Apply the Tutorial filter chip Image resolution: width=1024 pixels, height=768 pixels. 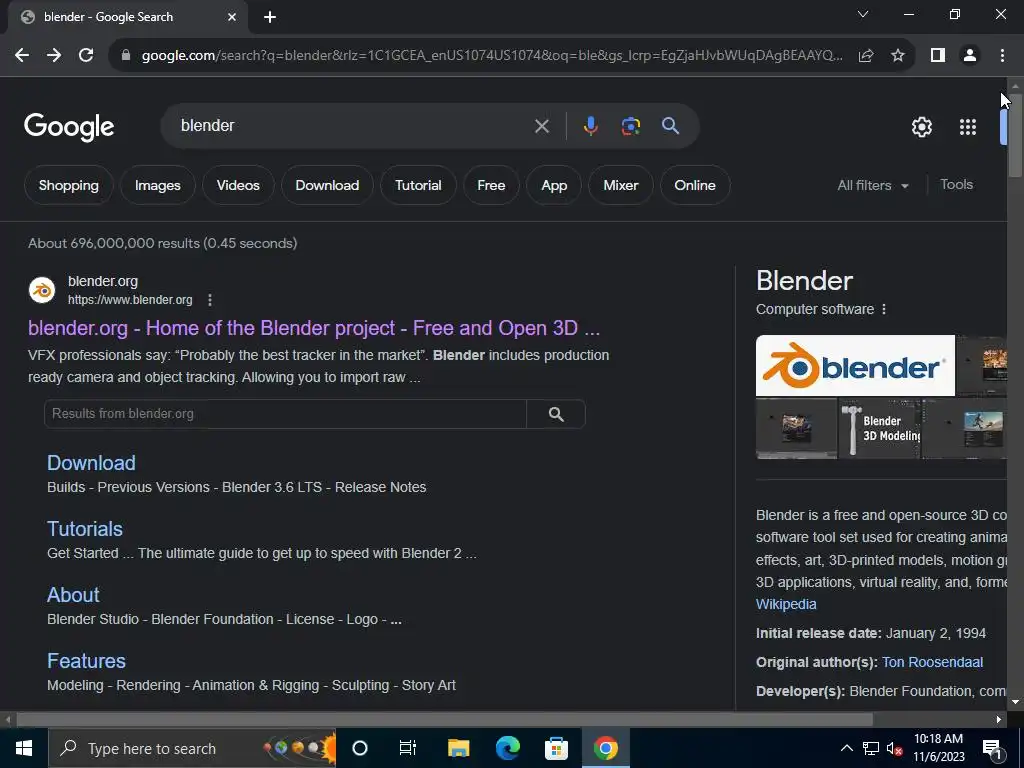418,185
